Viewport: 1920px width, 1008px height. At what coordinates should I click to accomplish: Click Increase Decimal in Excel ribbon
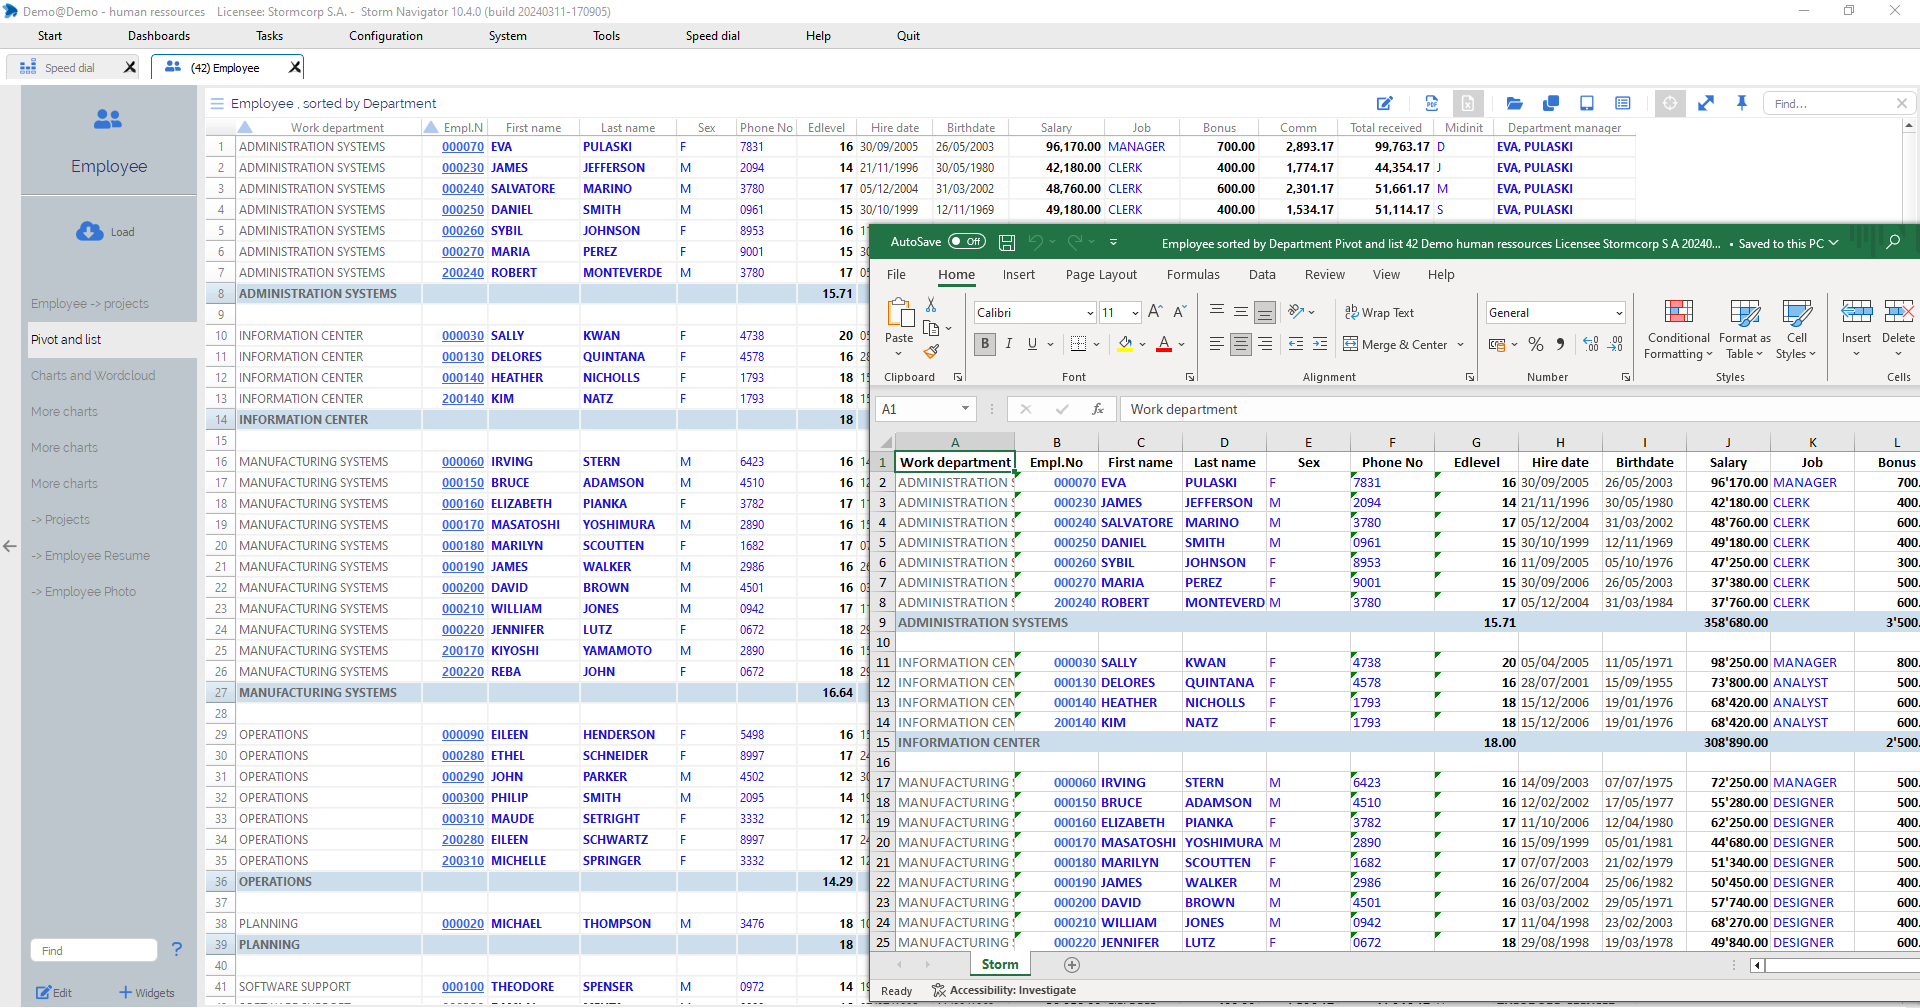coord(1591,344)
